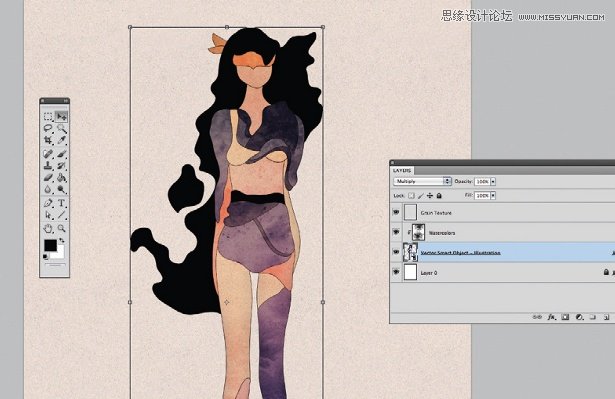
Task: Select the Rectangular Marquee tool
Action: (x=48, y=117)
